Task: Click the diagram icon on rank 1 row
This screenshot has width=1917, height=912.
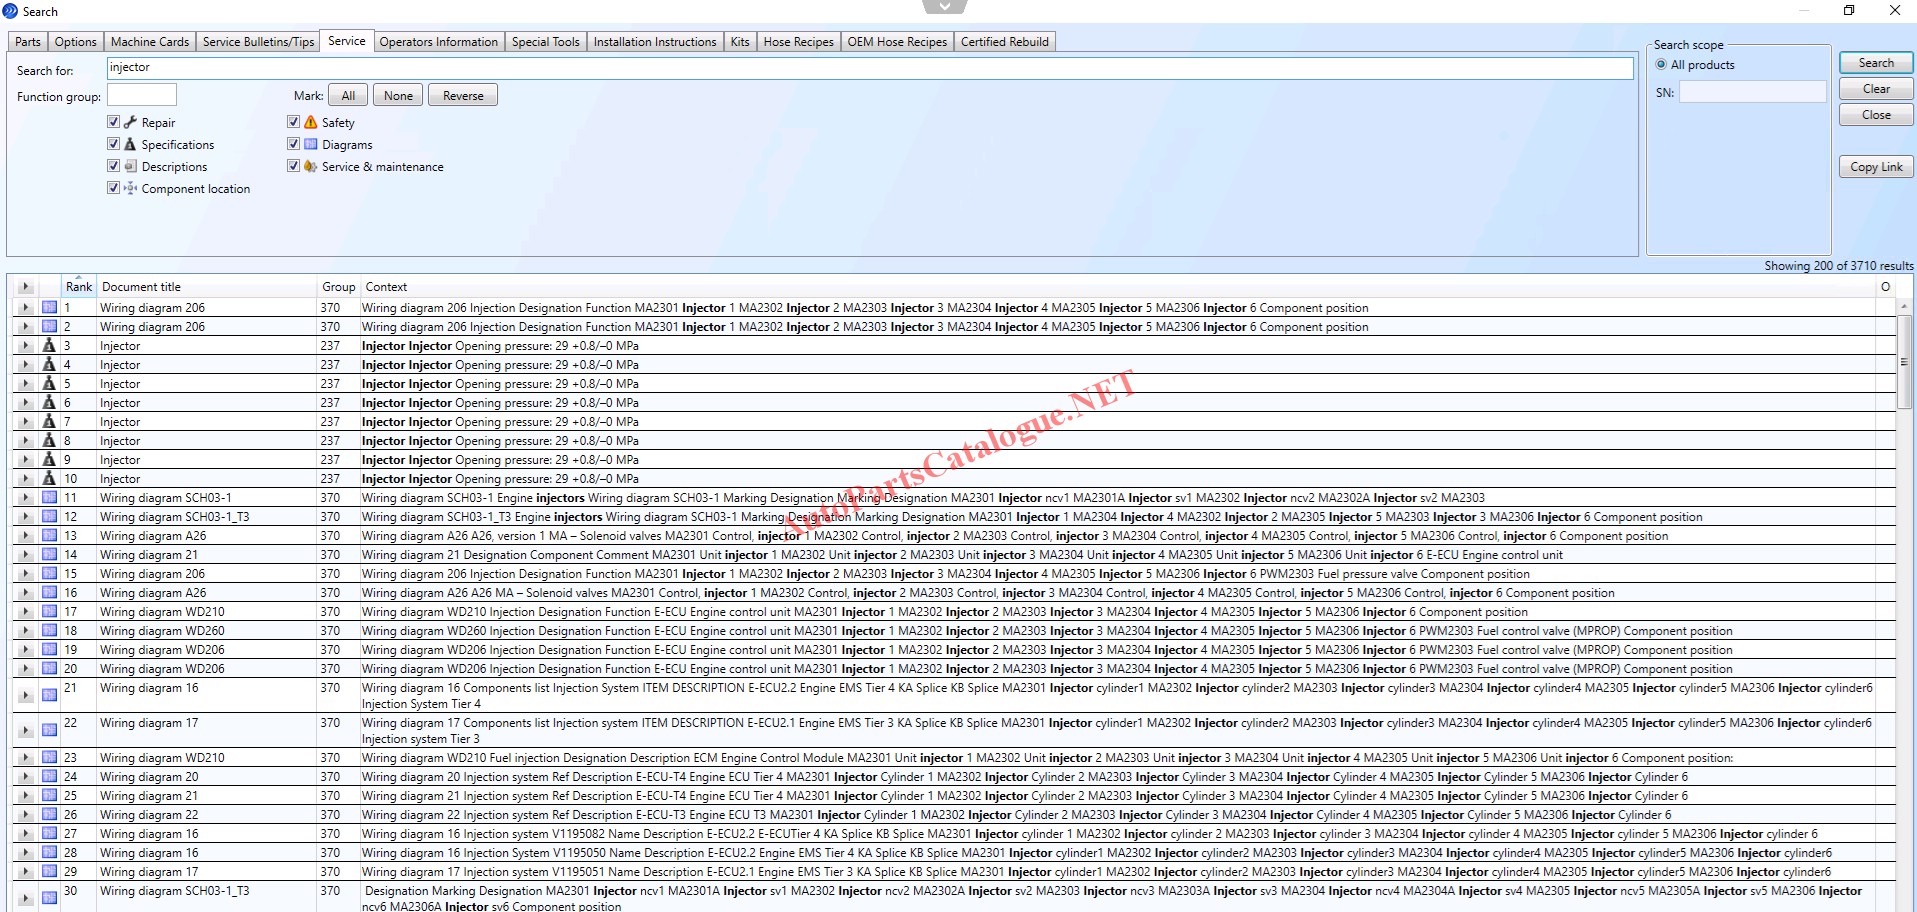Action: click(x=49, y=308)
